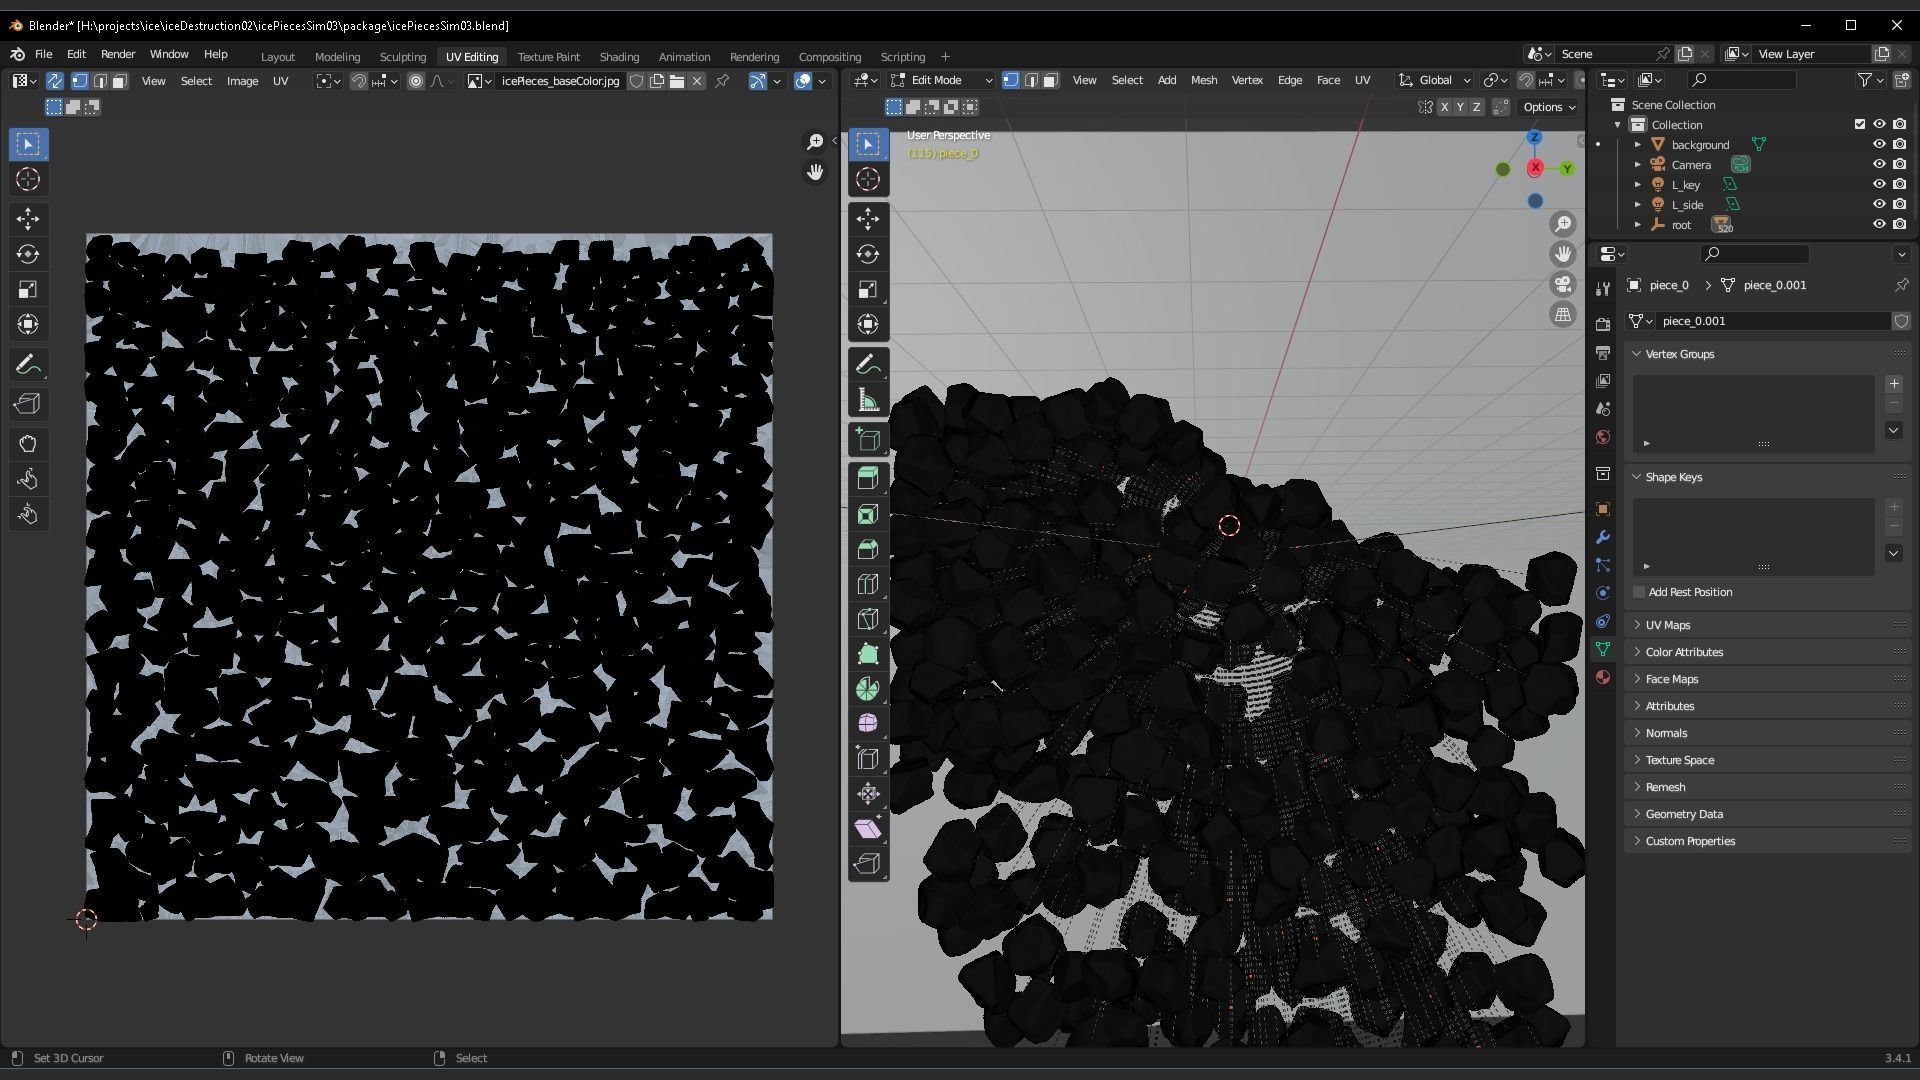Open the Edit Mode dropdown
Viewport: 1920px width, 1080px height.
tap(941, 80)
